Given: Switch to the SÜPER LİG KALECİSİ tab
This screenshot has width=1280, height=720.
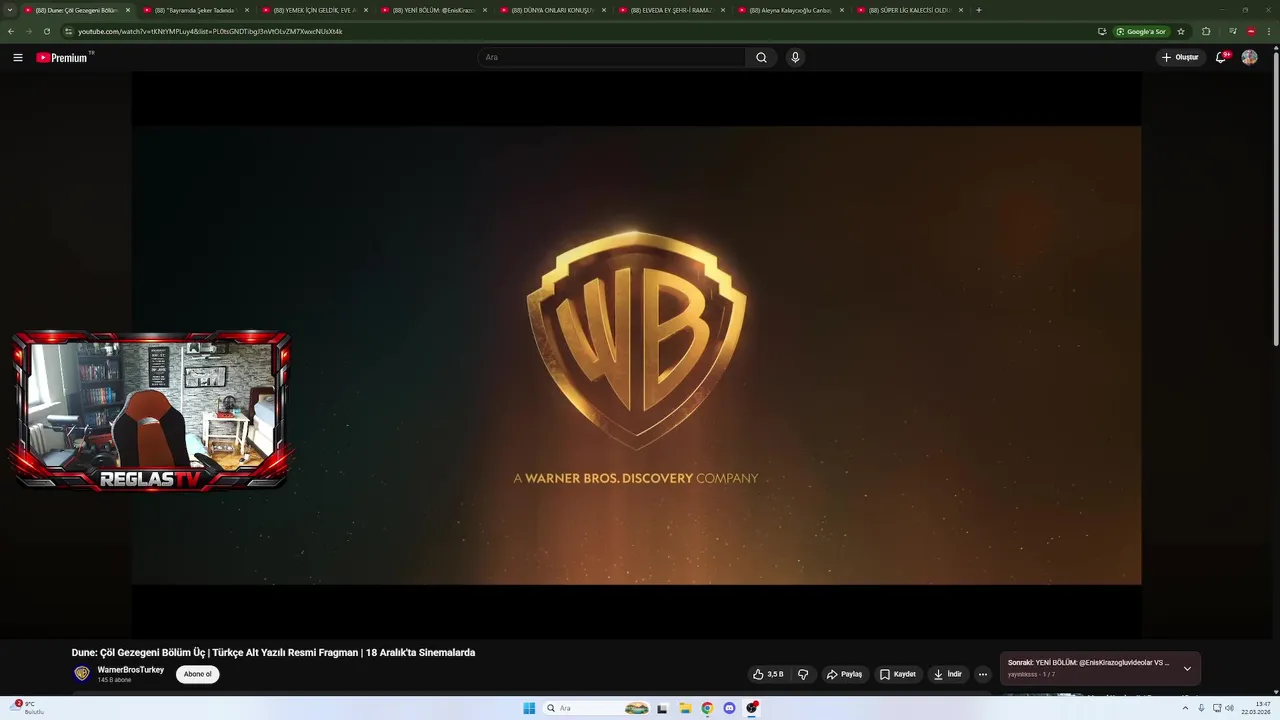Looking at the screenshot, I should [x=909, y=10].
